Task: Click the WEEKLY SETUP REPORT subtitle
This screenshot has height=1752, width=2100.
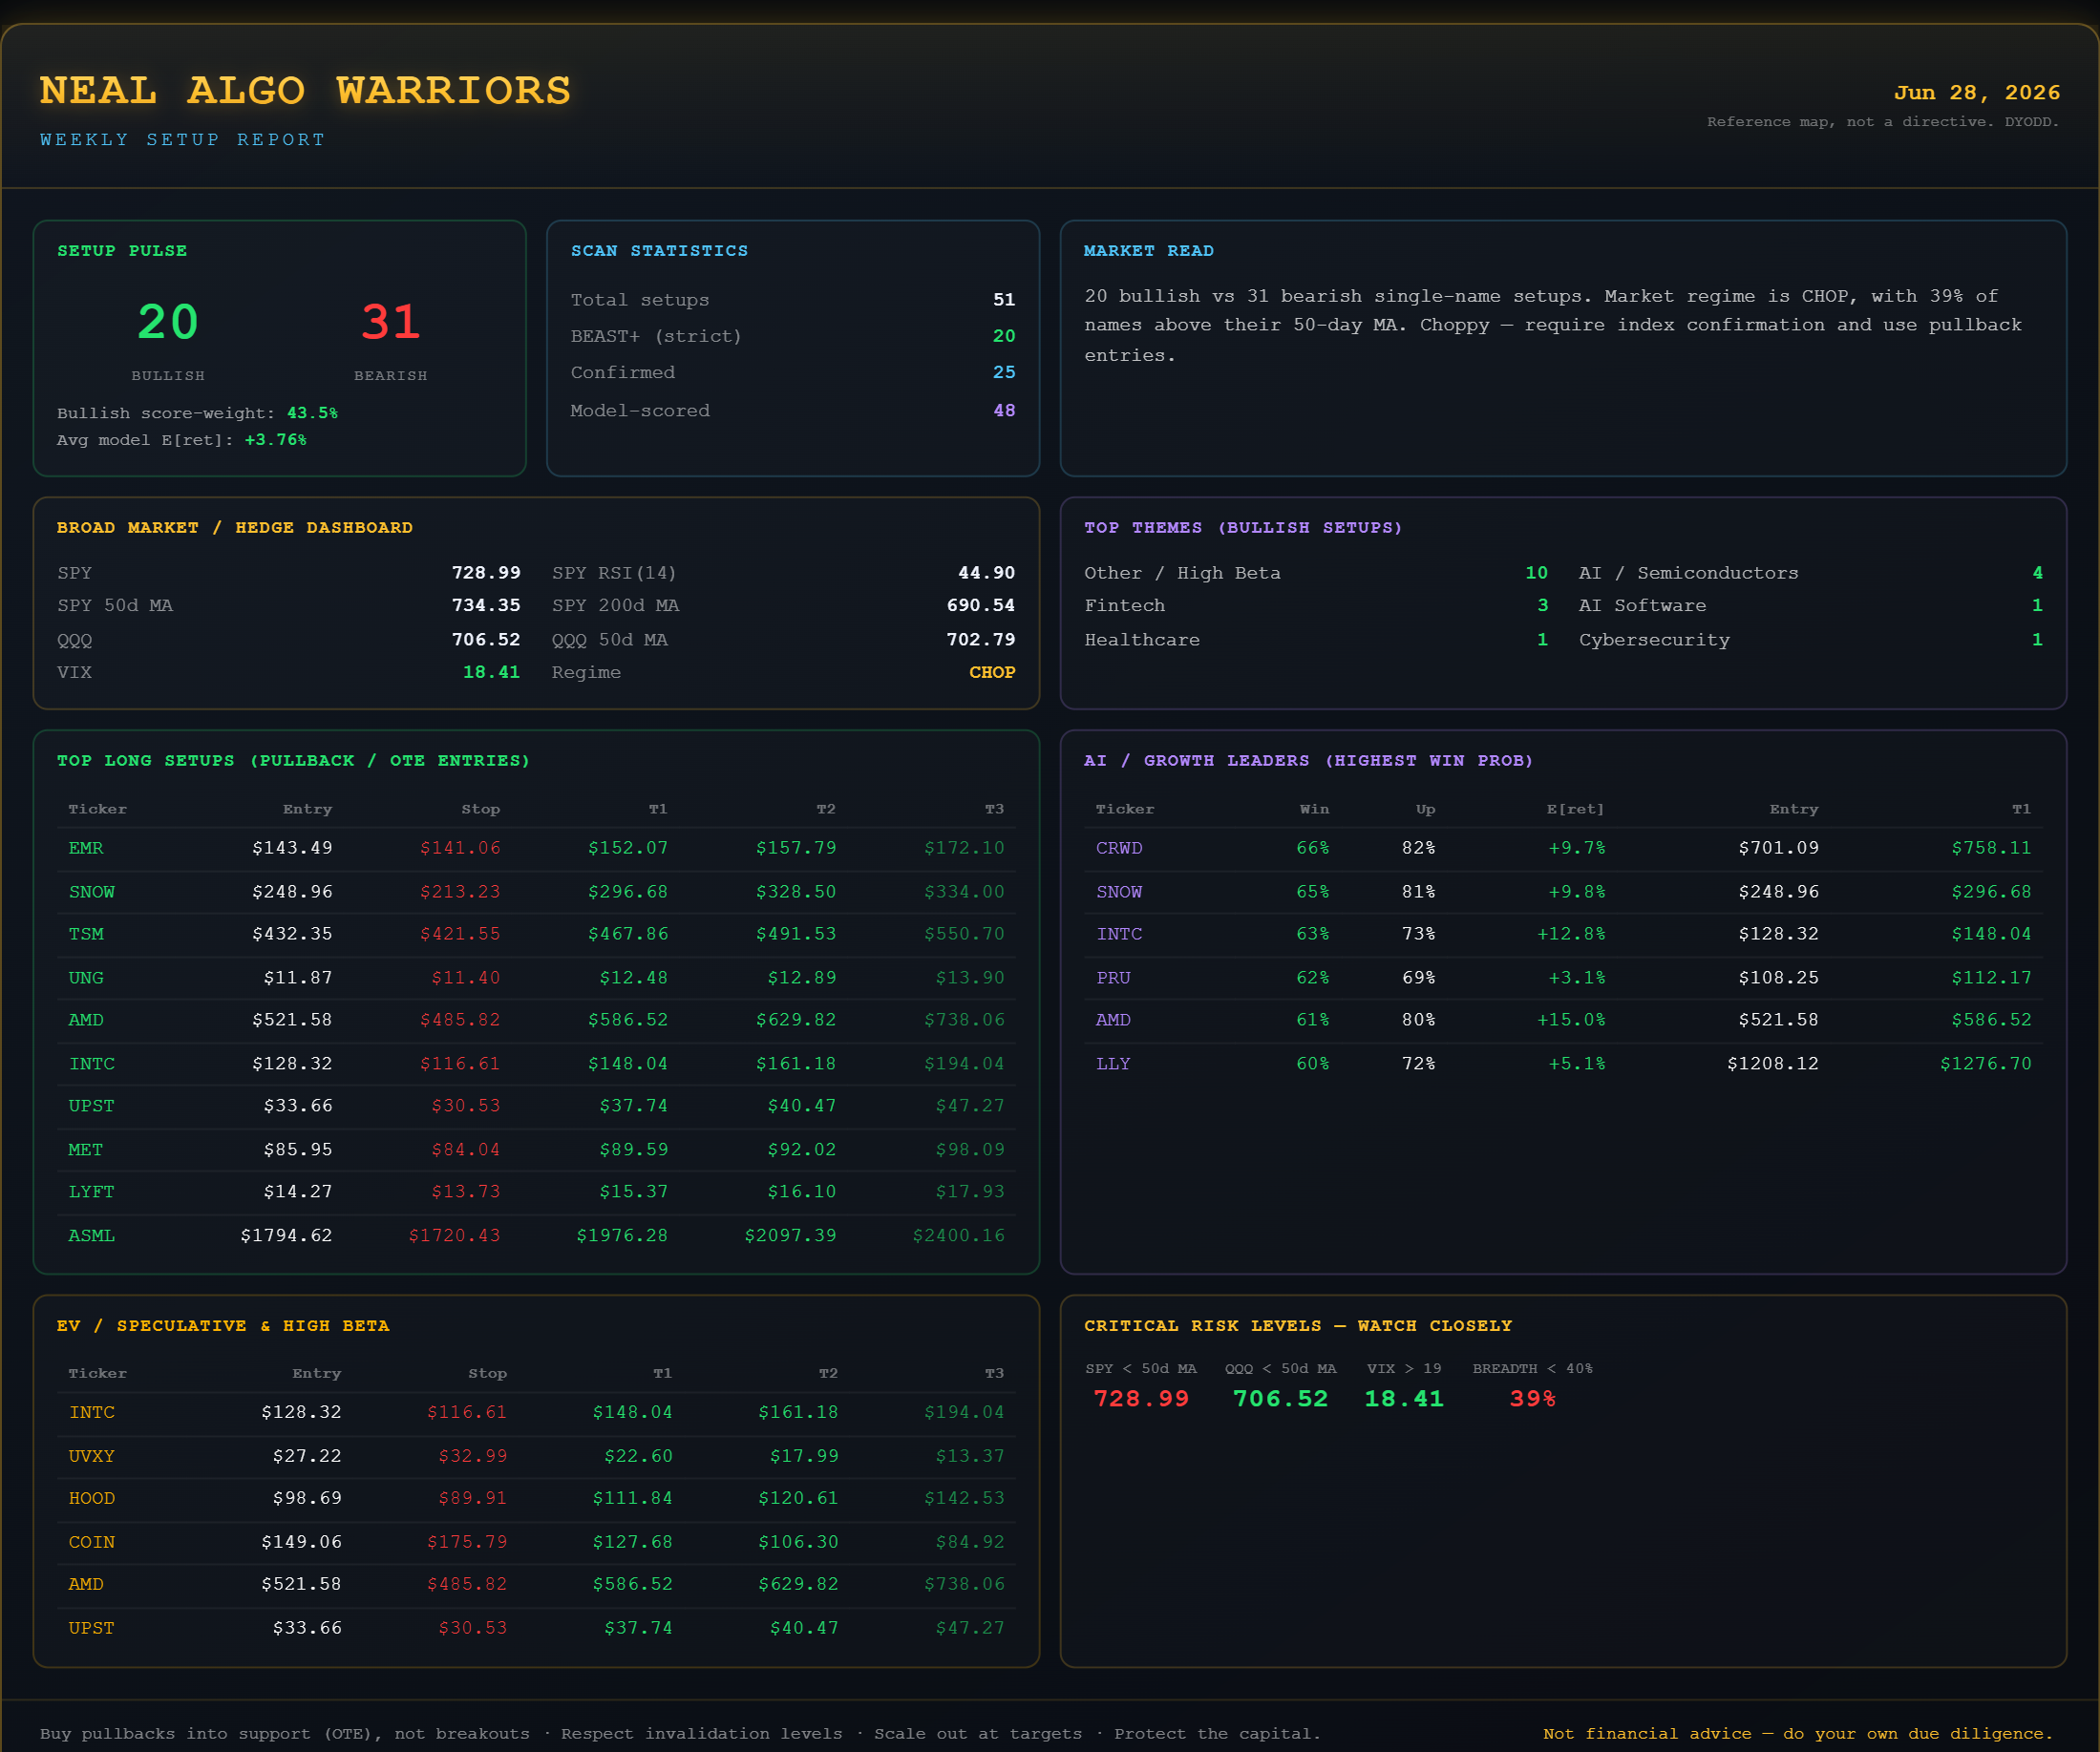Action: (x=183, y=140)
